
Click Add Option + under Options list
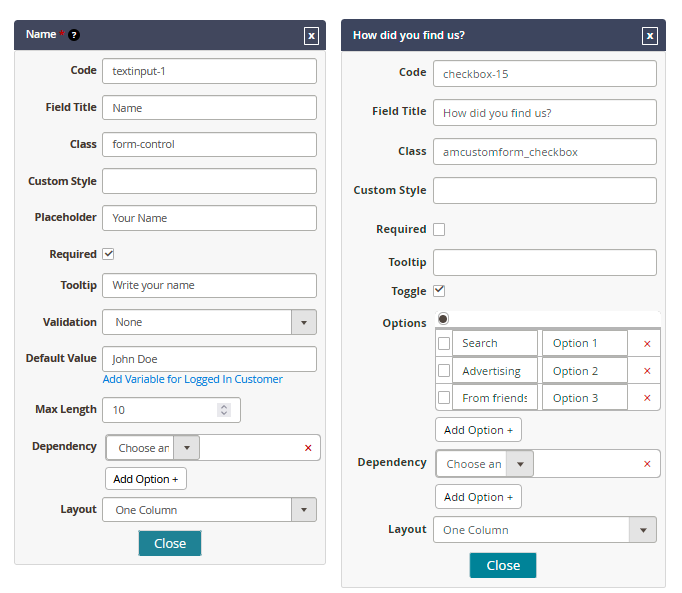[478, 430]
